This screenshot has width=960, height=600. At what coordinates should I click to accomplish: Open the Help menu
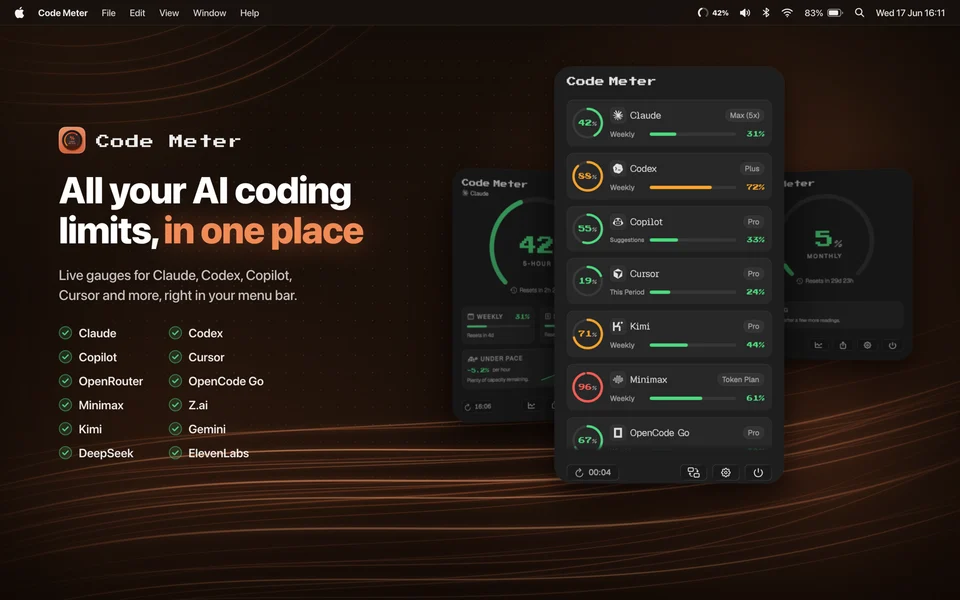pos(249,13)
